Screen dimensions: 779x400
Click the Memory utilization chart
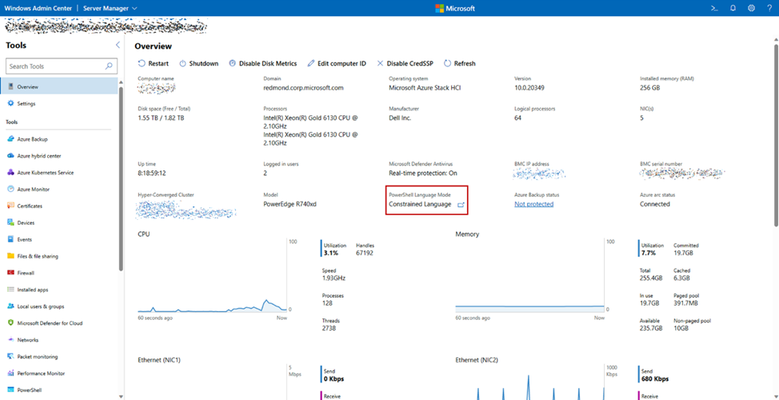point(530,276)
